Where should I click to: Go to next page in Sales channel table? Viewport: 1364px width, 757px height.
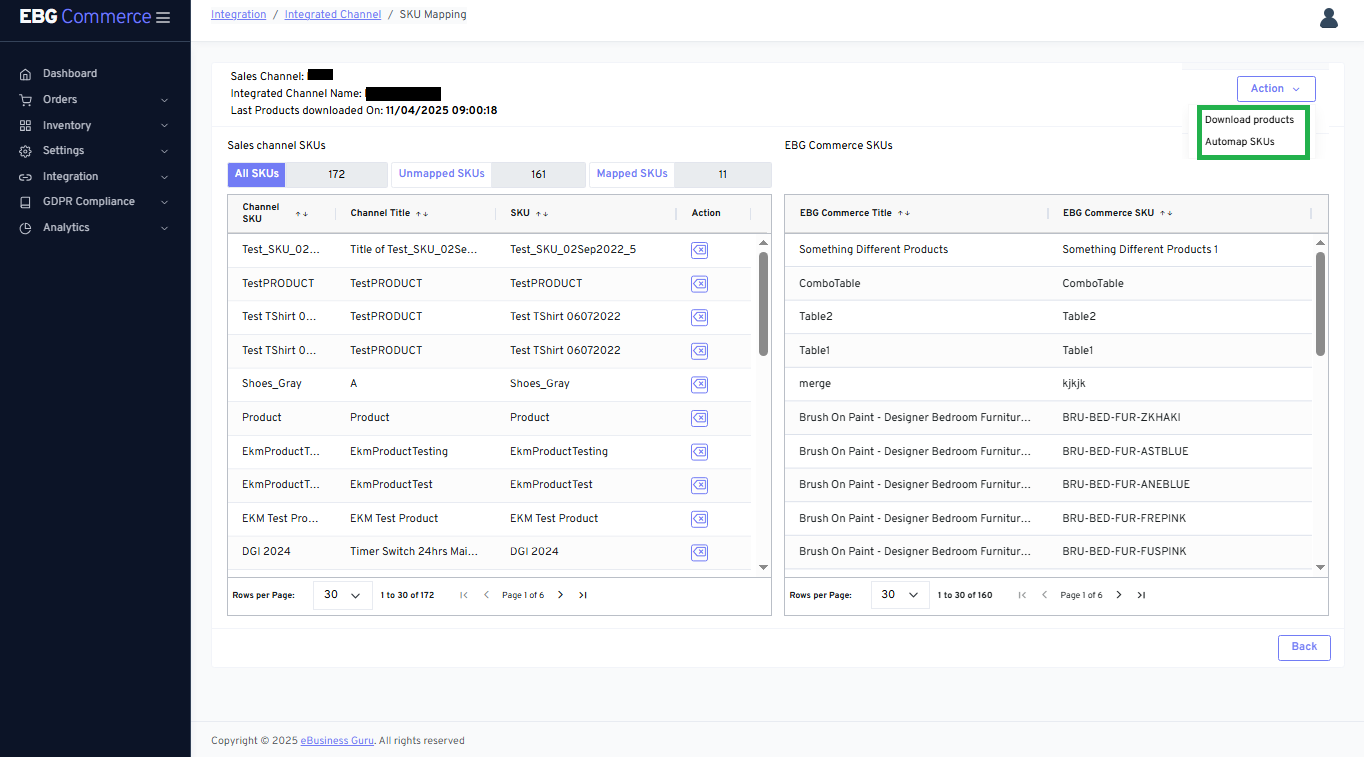[560, 595]
